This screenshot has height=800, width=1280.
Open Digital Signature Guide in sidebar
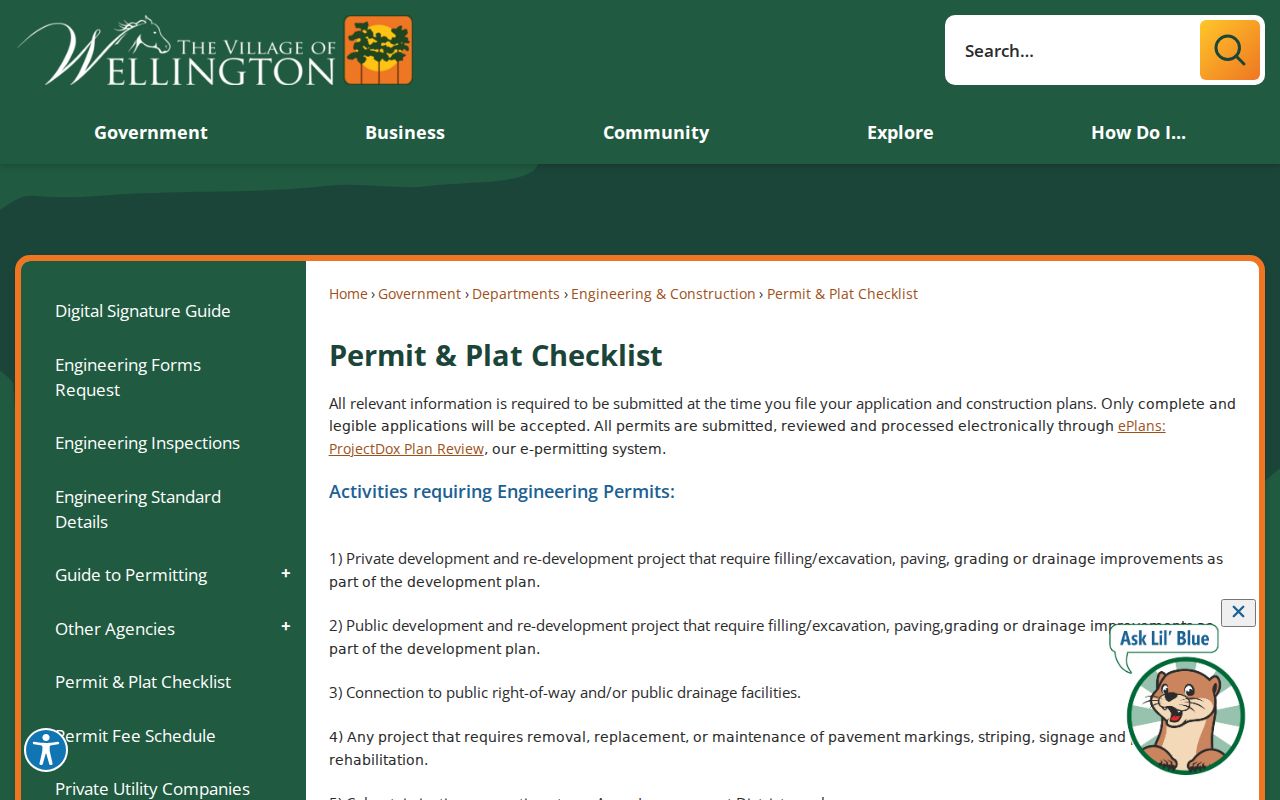tap(143, 311)
